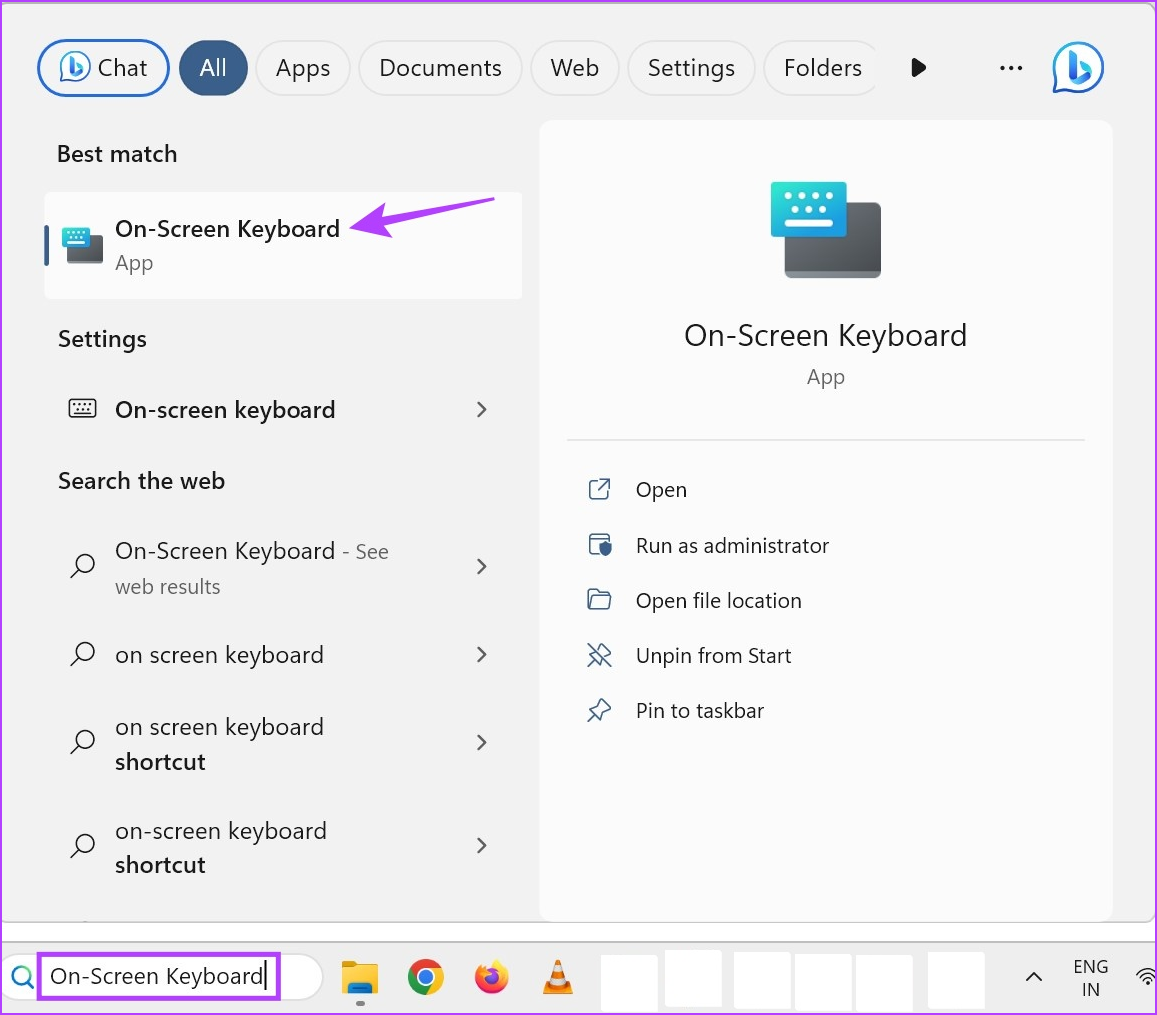
Task: Click search icon beside 'on screen keyboard shortcut'
Action: click(83, 742)
